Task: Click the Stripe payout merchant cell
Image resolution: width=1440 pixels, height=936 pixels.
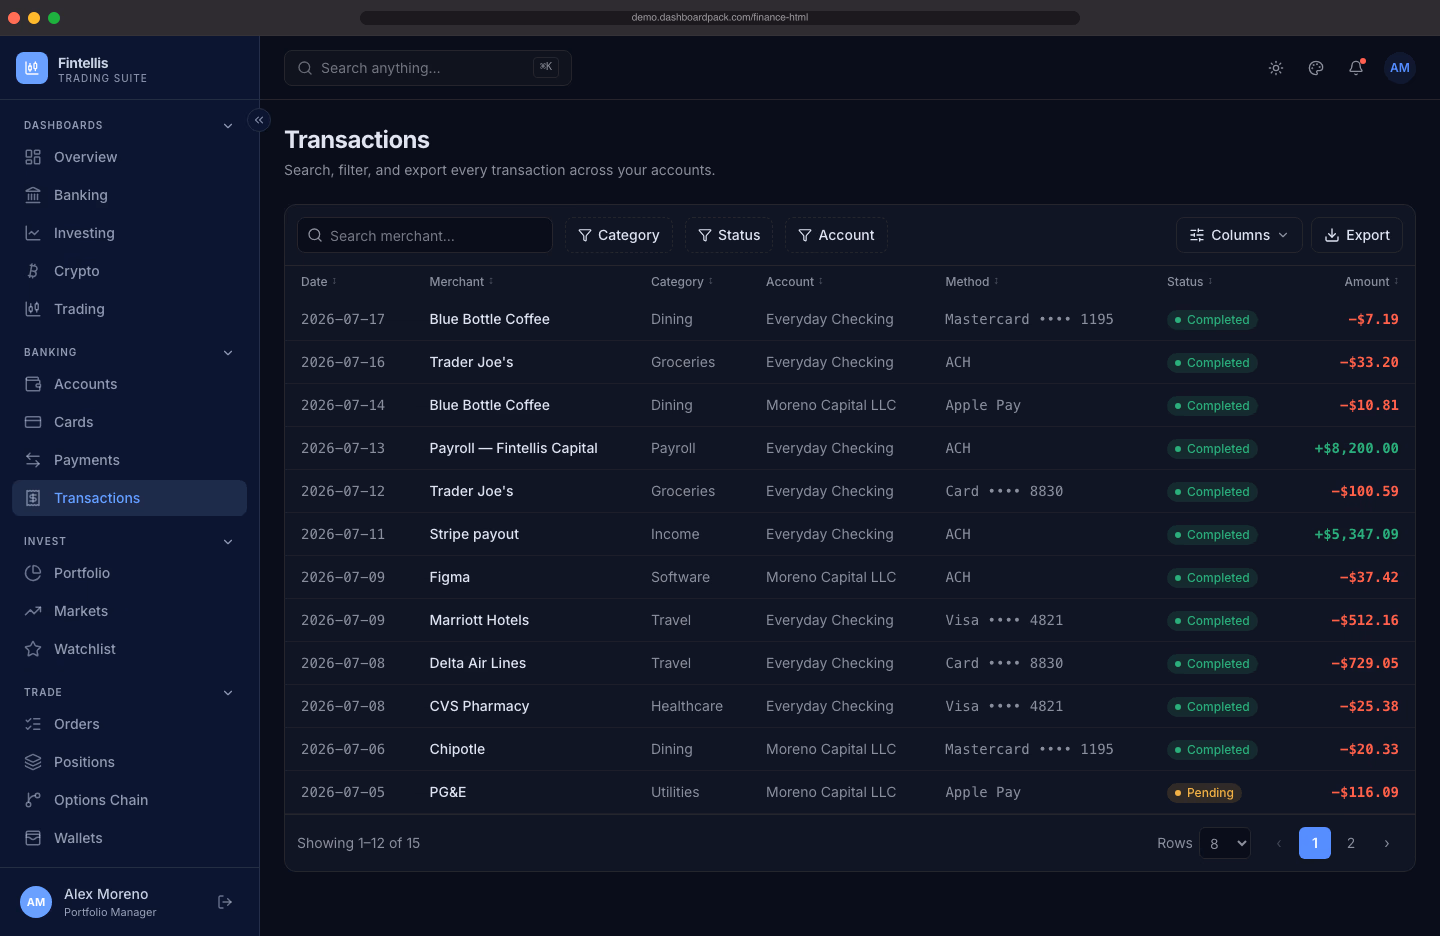Action: click(x=474, y=534)
